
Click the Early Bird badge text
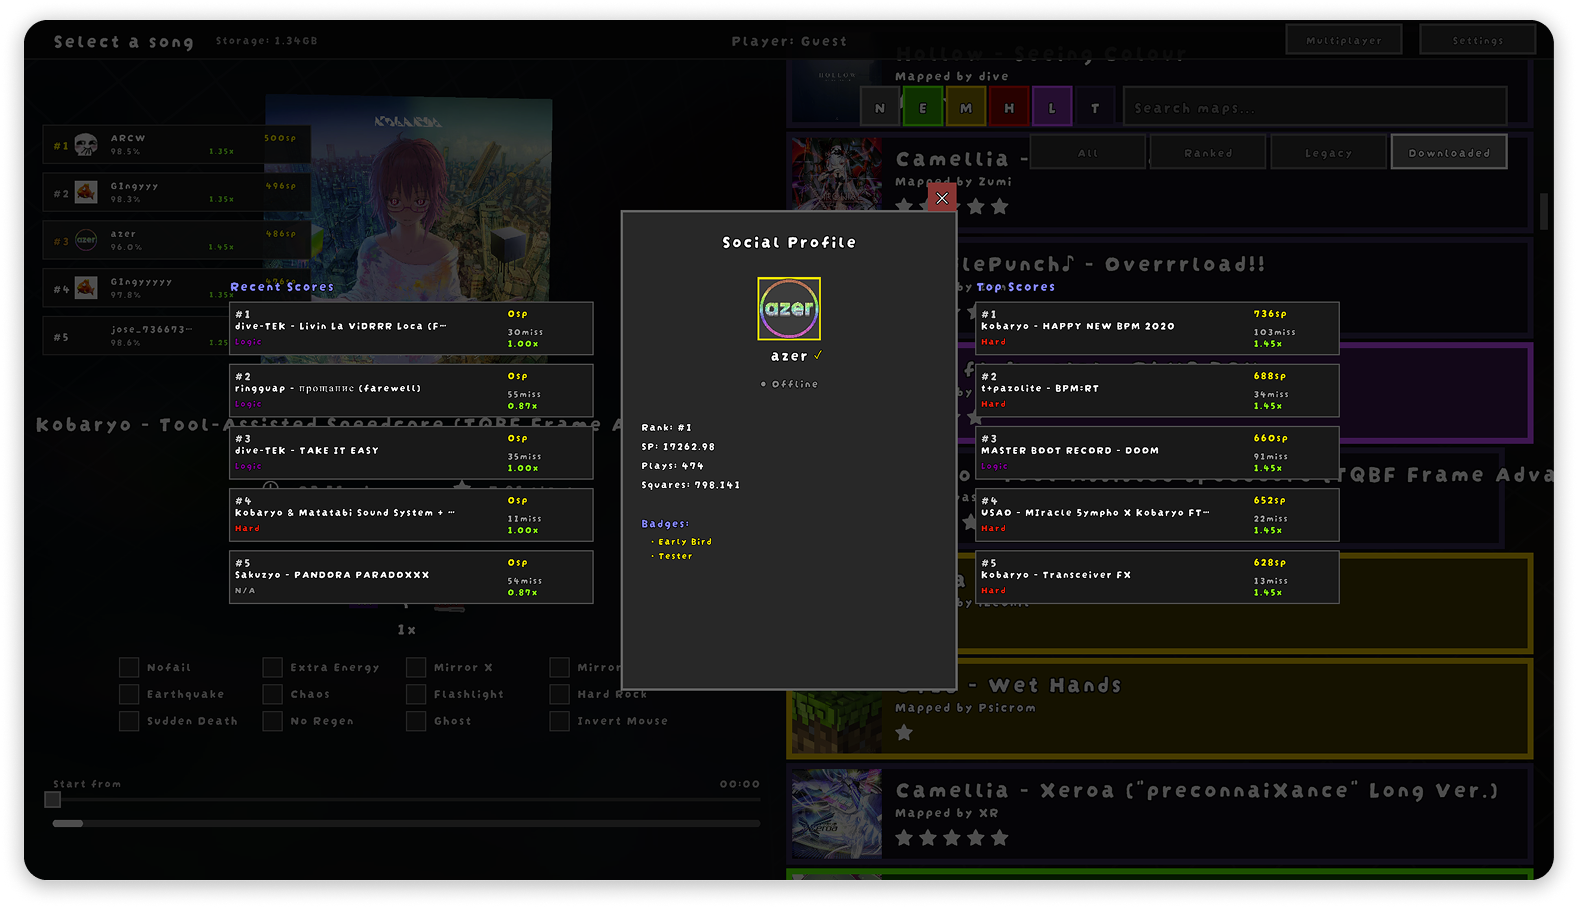coord(685,542)
